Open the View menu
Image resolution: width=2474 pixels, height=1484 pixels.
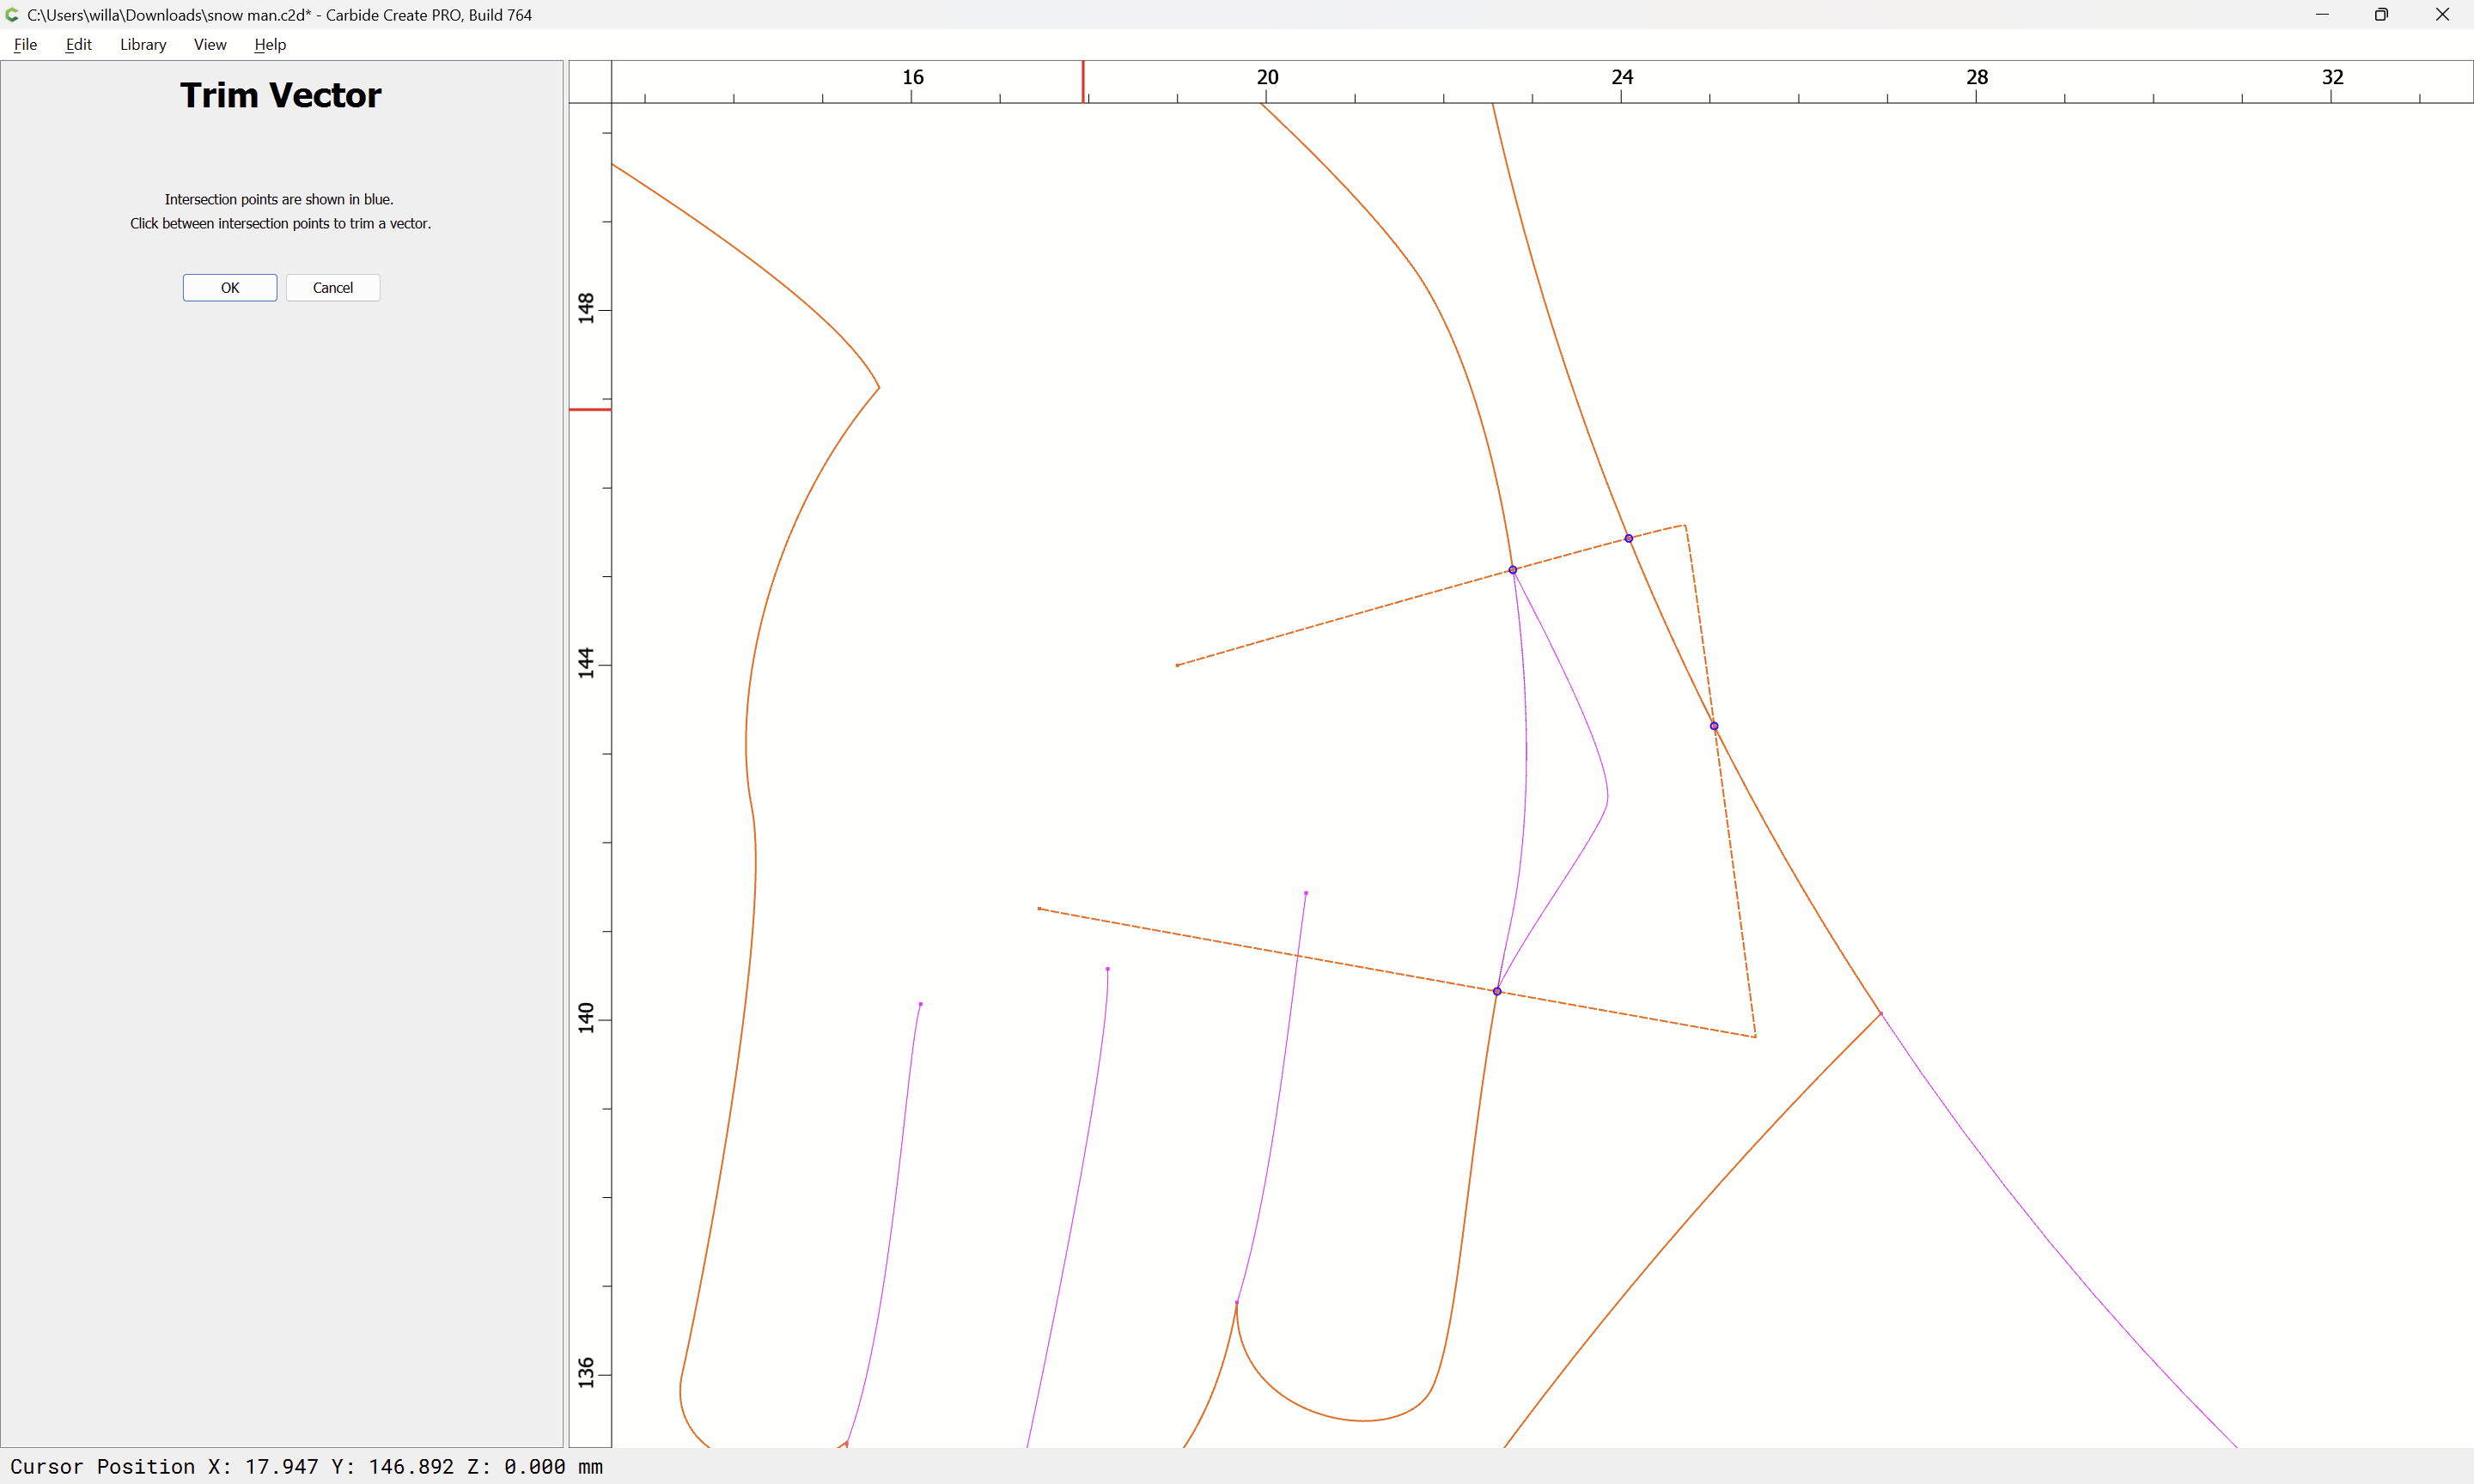tap(210, 45)
